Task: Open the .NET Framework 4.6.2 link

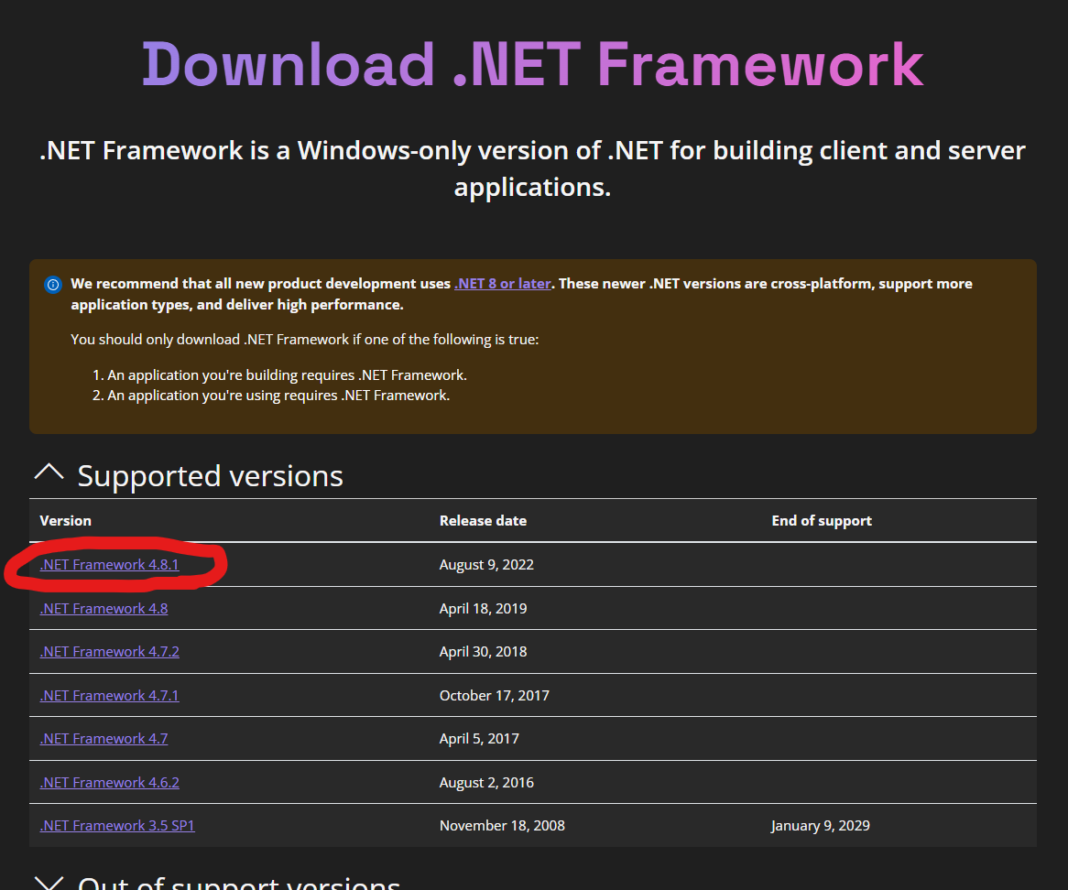Action: [x=109, y=782]
